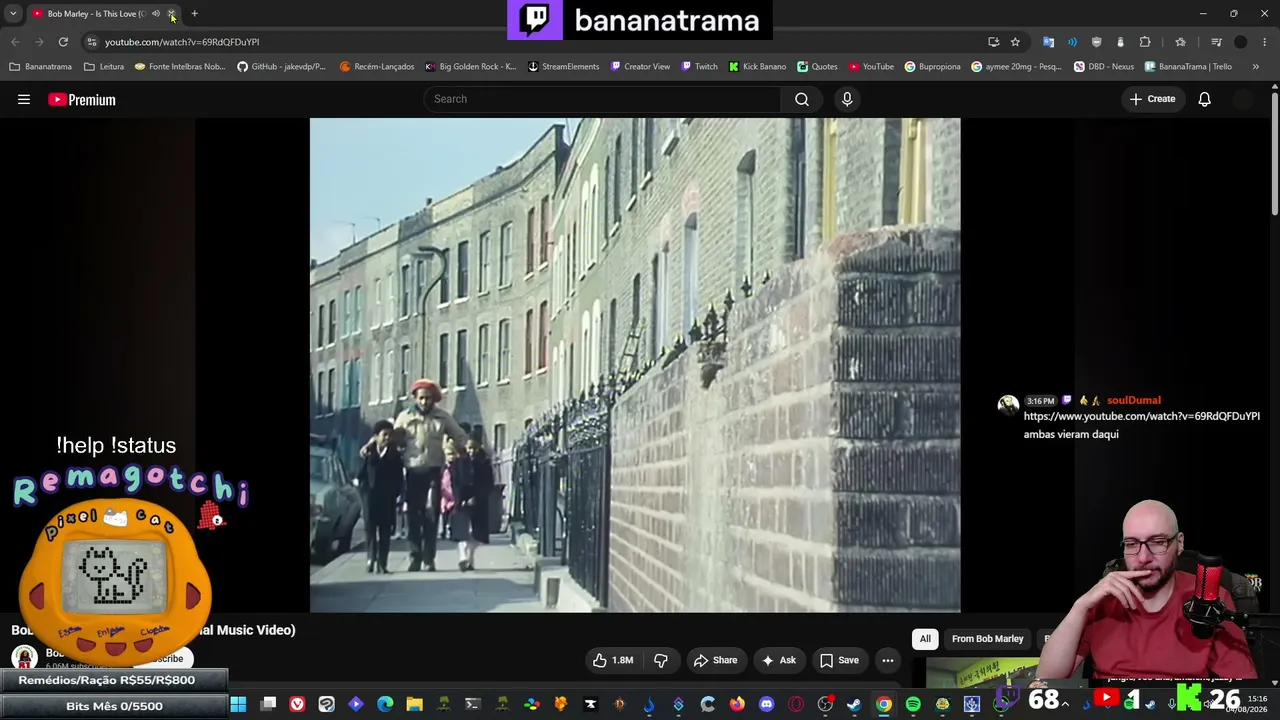Open the tab search dropdown arrow
1280x720 pixels.
(13, 14)
